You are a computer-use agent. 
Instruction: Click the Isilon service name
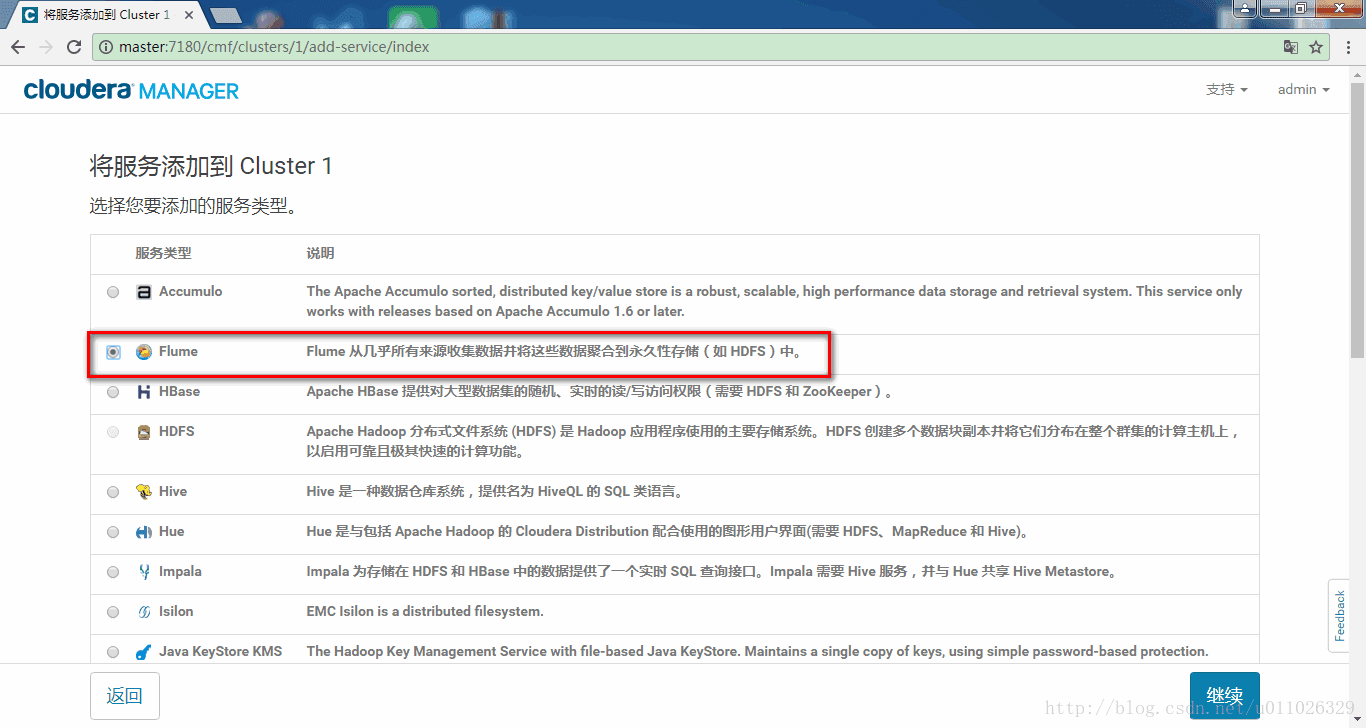pos(176,612)
